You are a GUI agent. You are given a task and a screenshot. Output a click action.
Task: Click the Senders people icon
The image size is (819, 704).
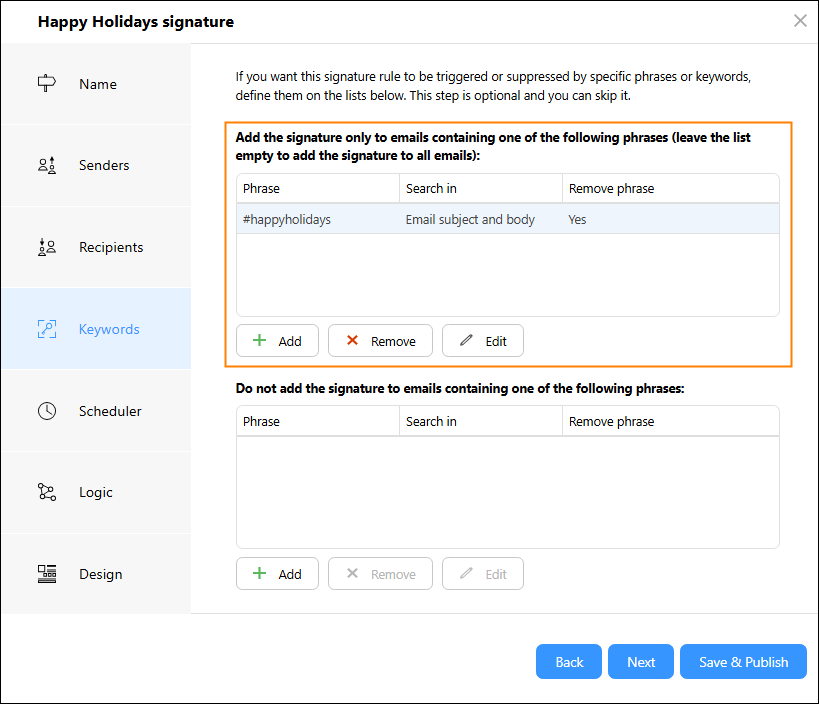pos(46,165)
